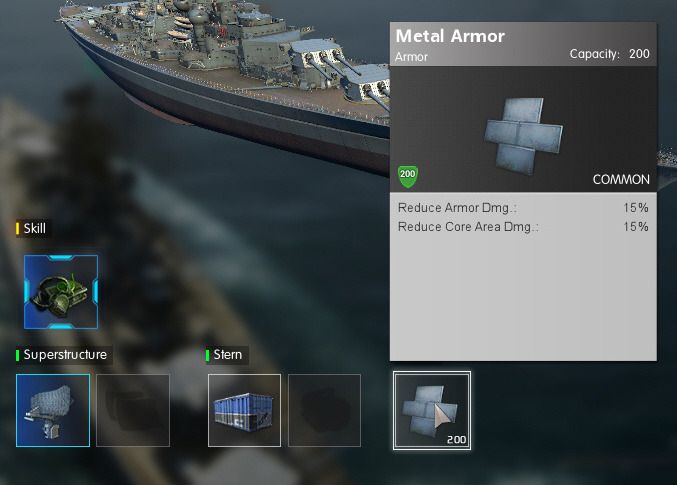The image size is (677, 485).
Task: Click the empty description area of tooltip
Action: (x=523, y=298)
